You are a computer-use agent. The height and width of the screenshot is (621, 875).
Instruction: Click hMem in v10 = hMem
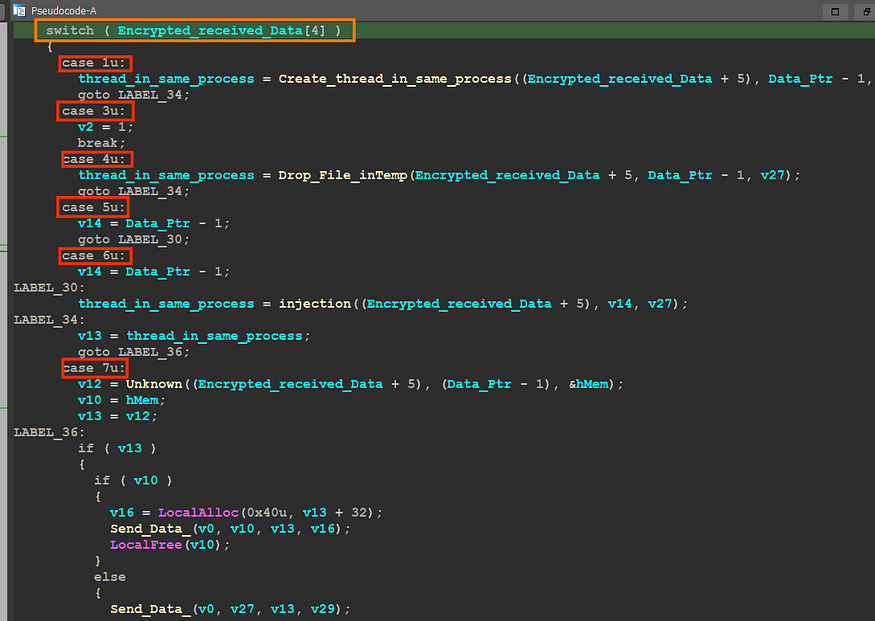[142, 400]
